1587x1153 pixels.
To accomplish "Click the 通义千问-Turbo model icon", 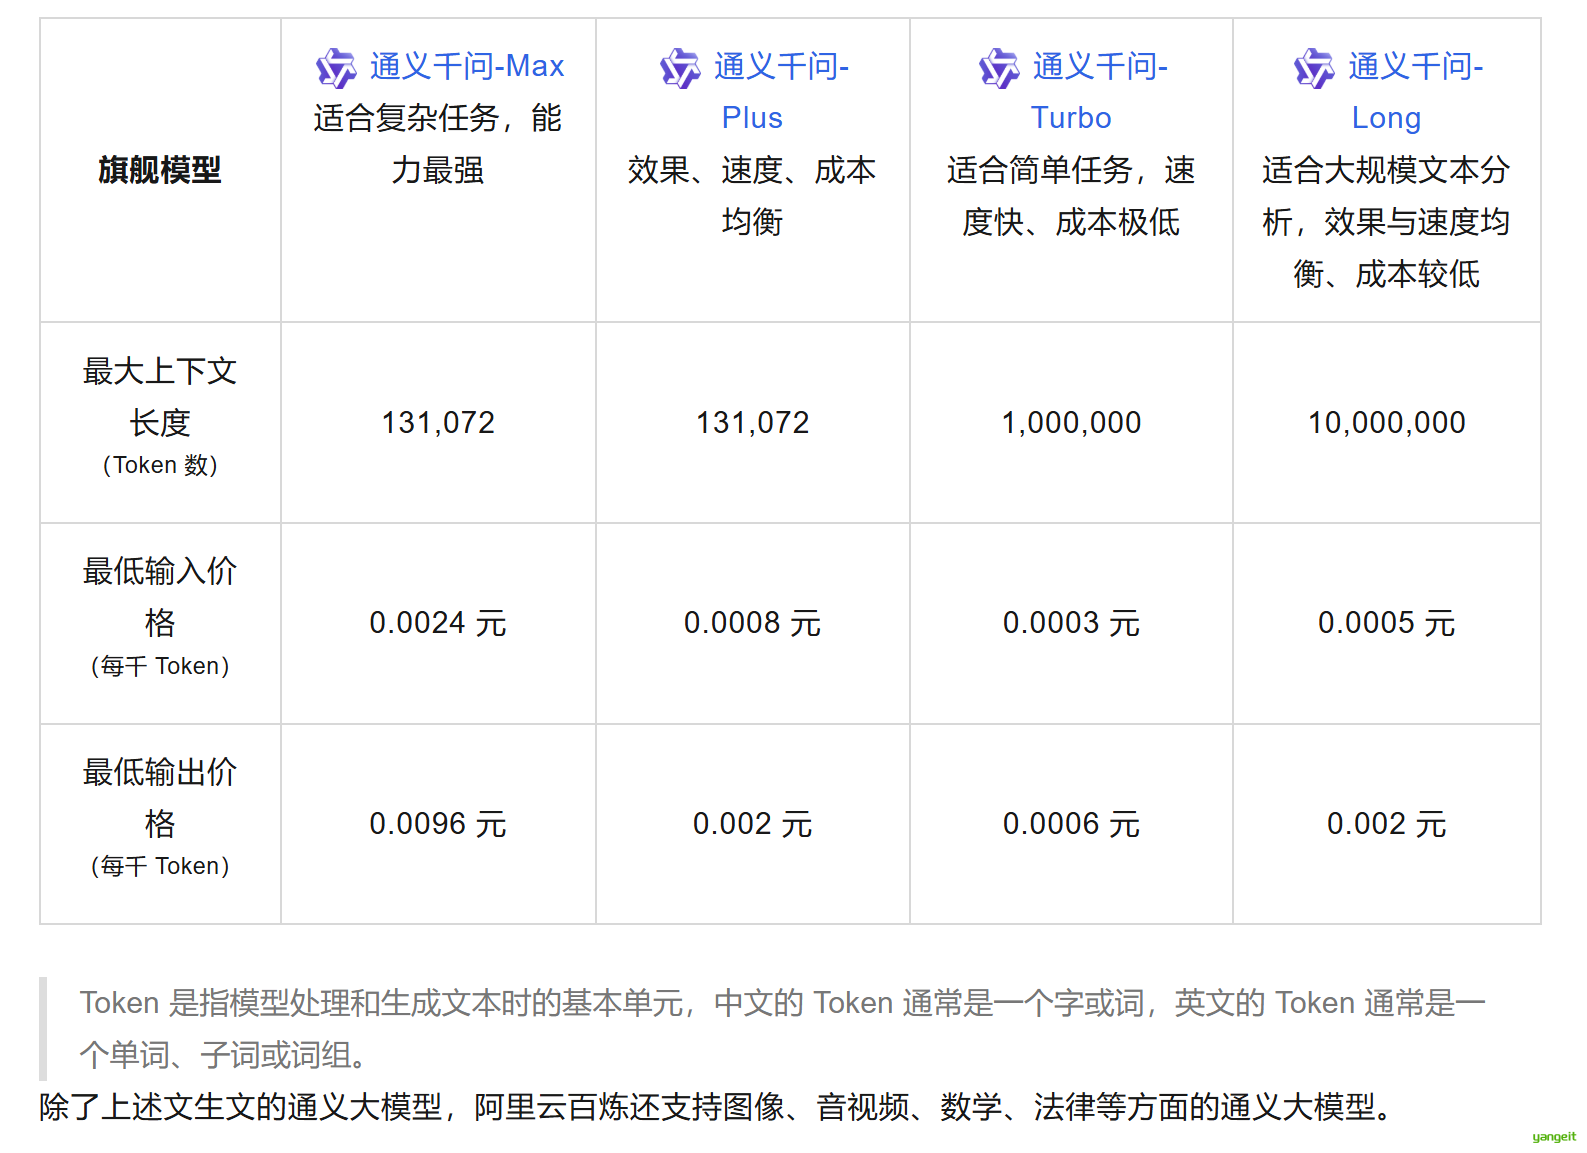I will tap(999, 68).
